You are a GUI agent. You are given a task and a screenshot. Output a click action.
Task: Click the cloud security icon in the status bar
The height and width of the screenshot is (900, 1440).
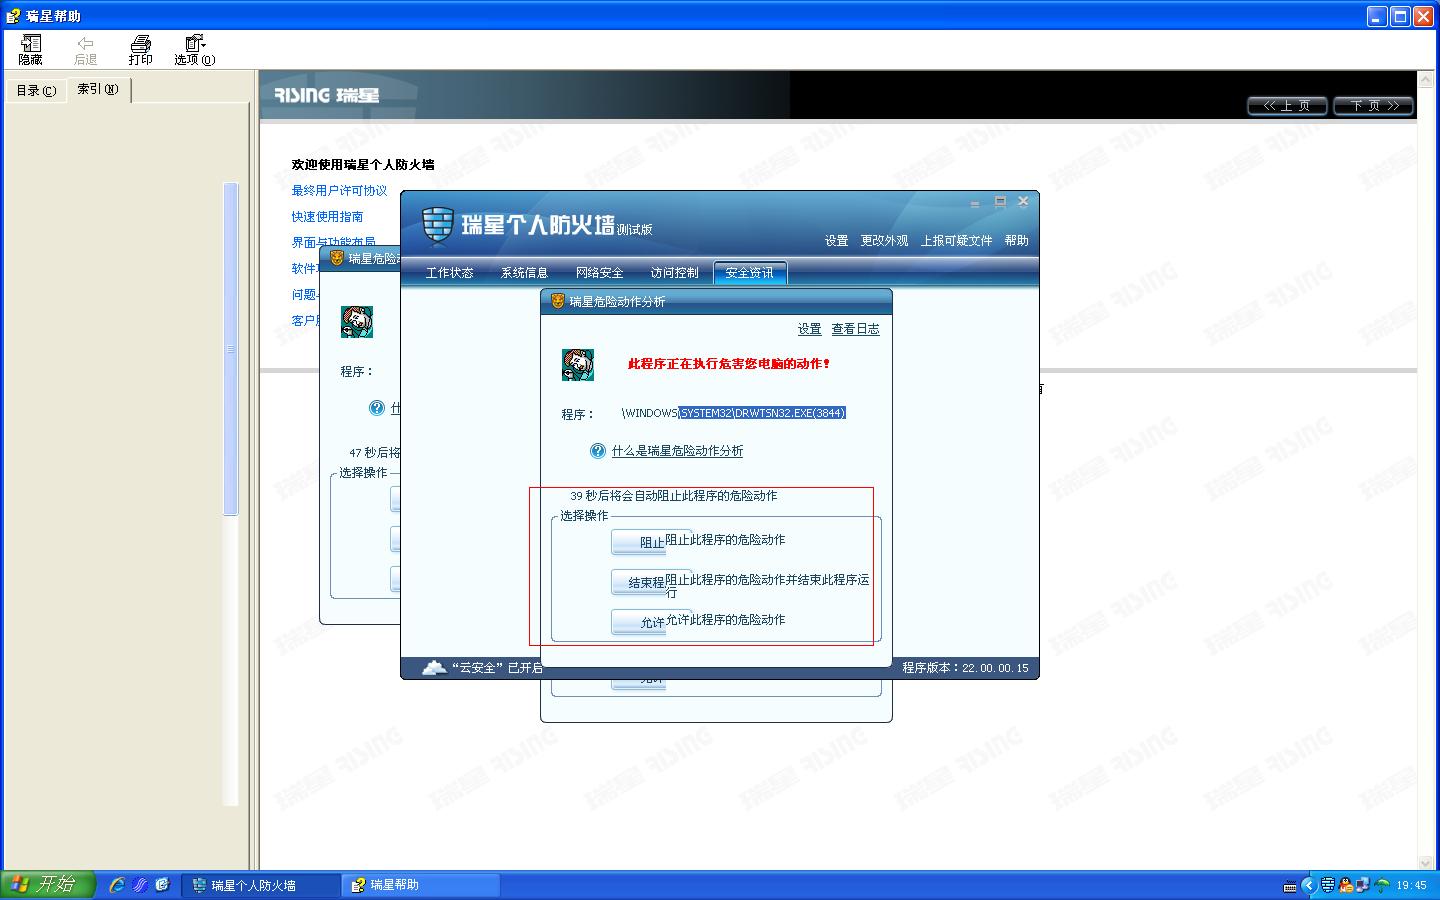click(434, 667)
